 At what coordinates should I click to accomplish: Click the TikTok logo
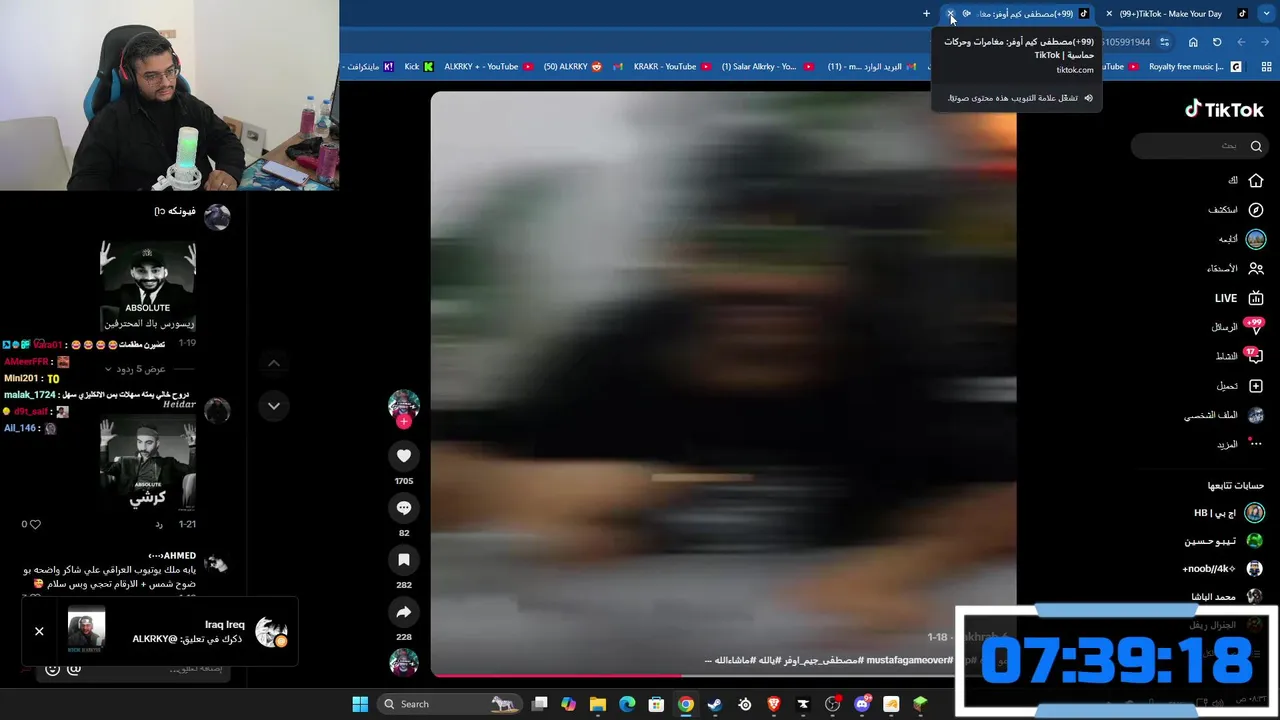click(x=1224, y=109)
